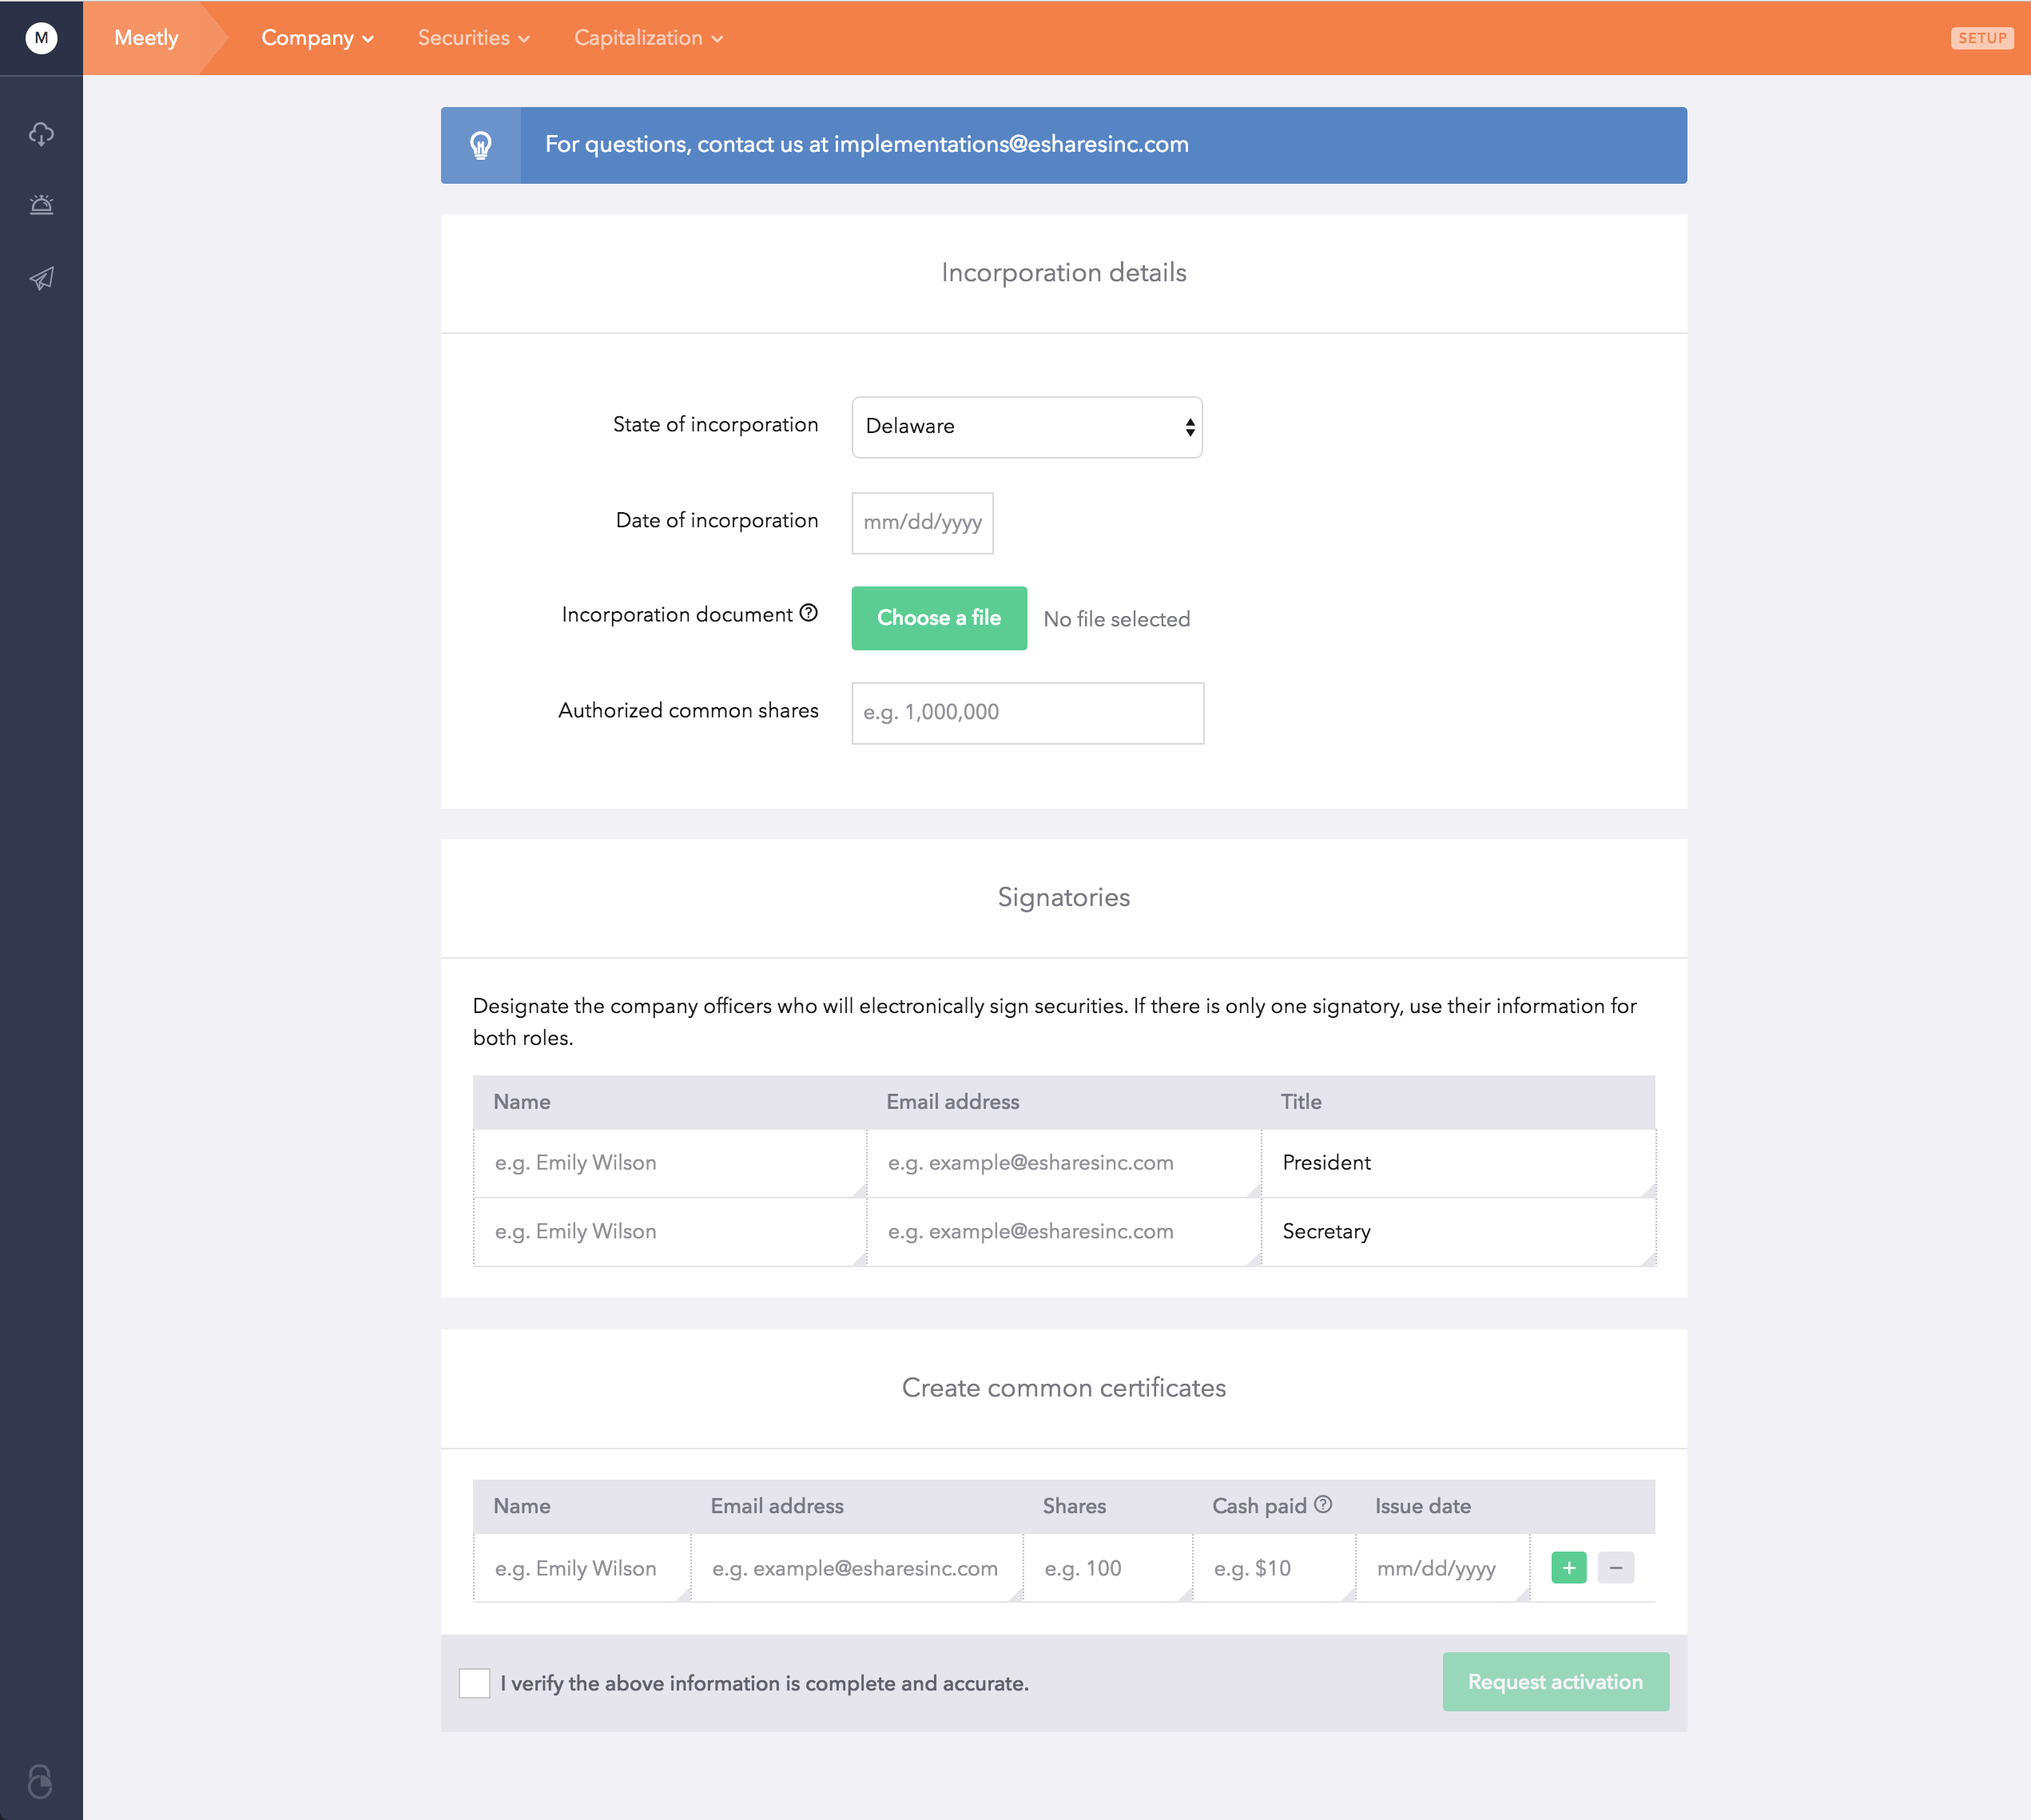The image size is (2031, 1820).
Task: Click the Meetly breadcrumb tab
Action: point(146,38)
